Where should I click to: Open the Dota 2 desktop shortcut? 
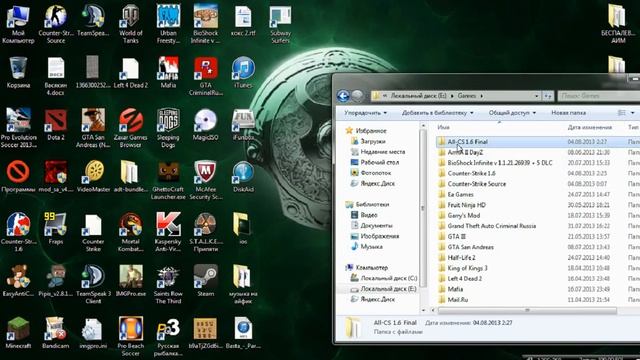click(56, 125)
